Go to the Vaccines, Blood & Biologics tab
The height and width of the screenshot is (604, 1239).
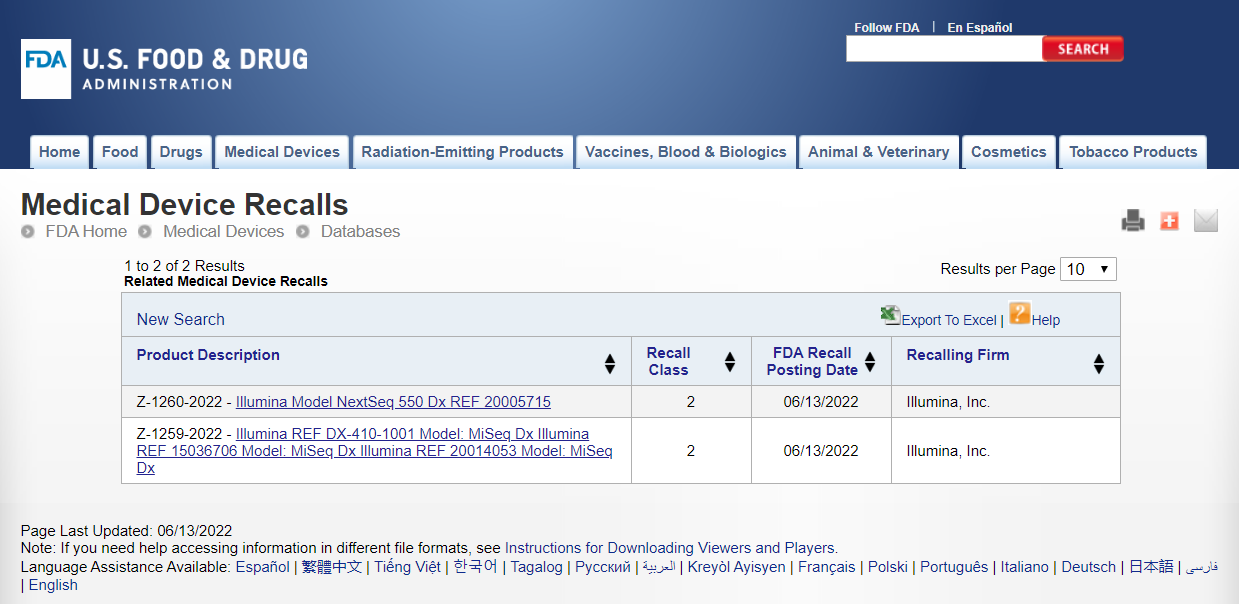[685, 152]
